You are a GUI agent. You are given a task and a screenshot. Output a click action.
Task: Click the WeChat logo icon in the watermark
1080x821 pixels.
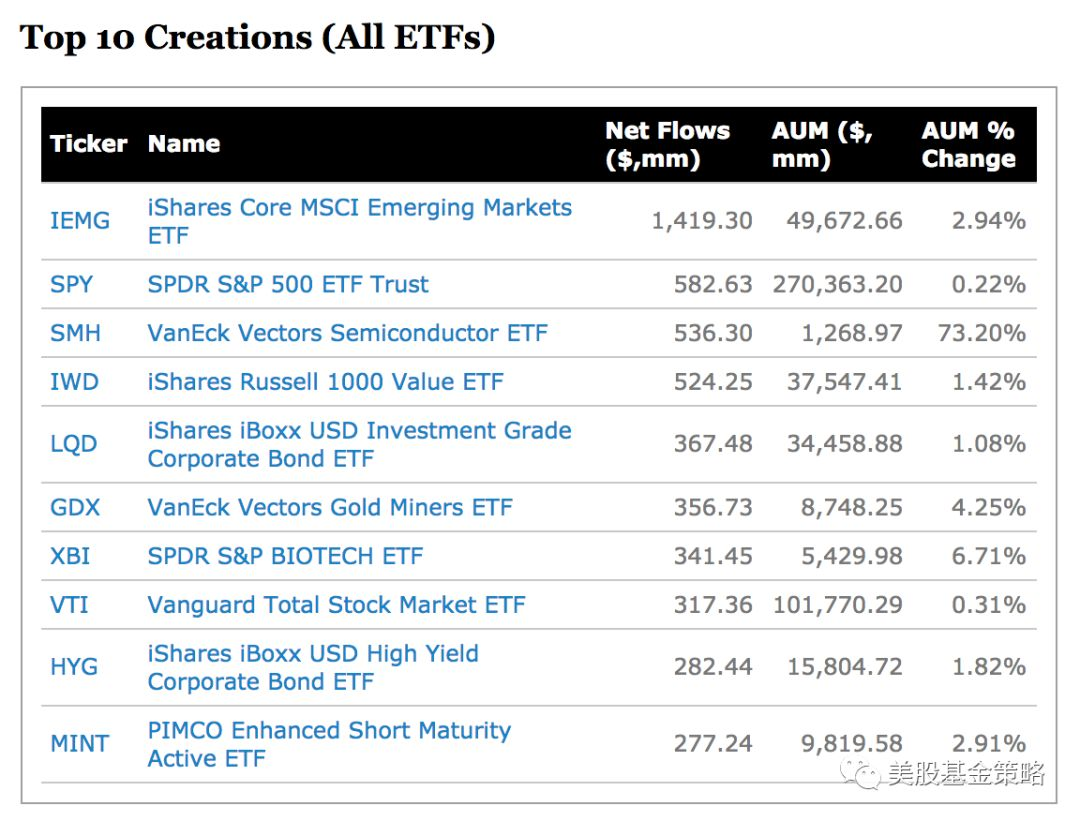(x=862, y=773)
